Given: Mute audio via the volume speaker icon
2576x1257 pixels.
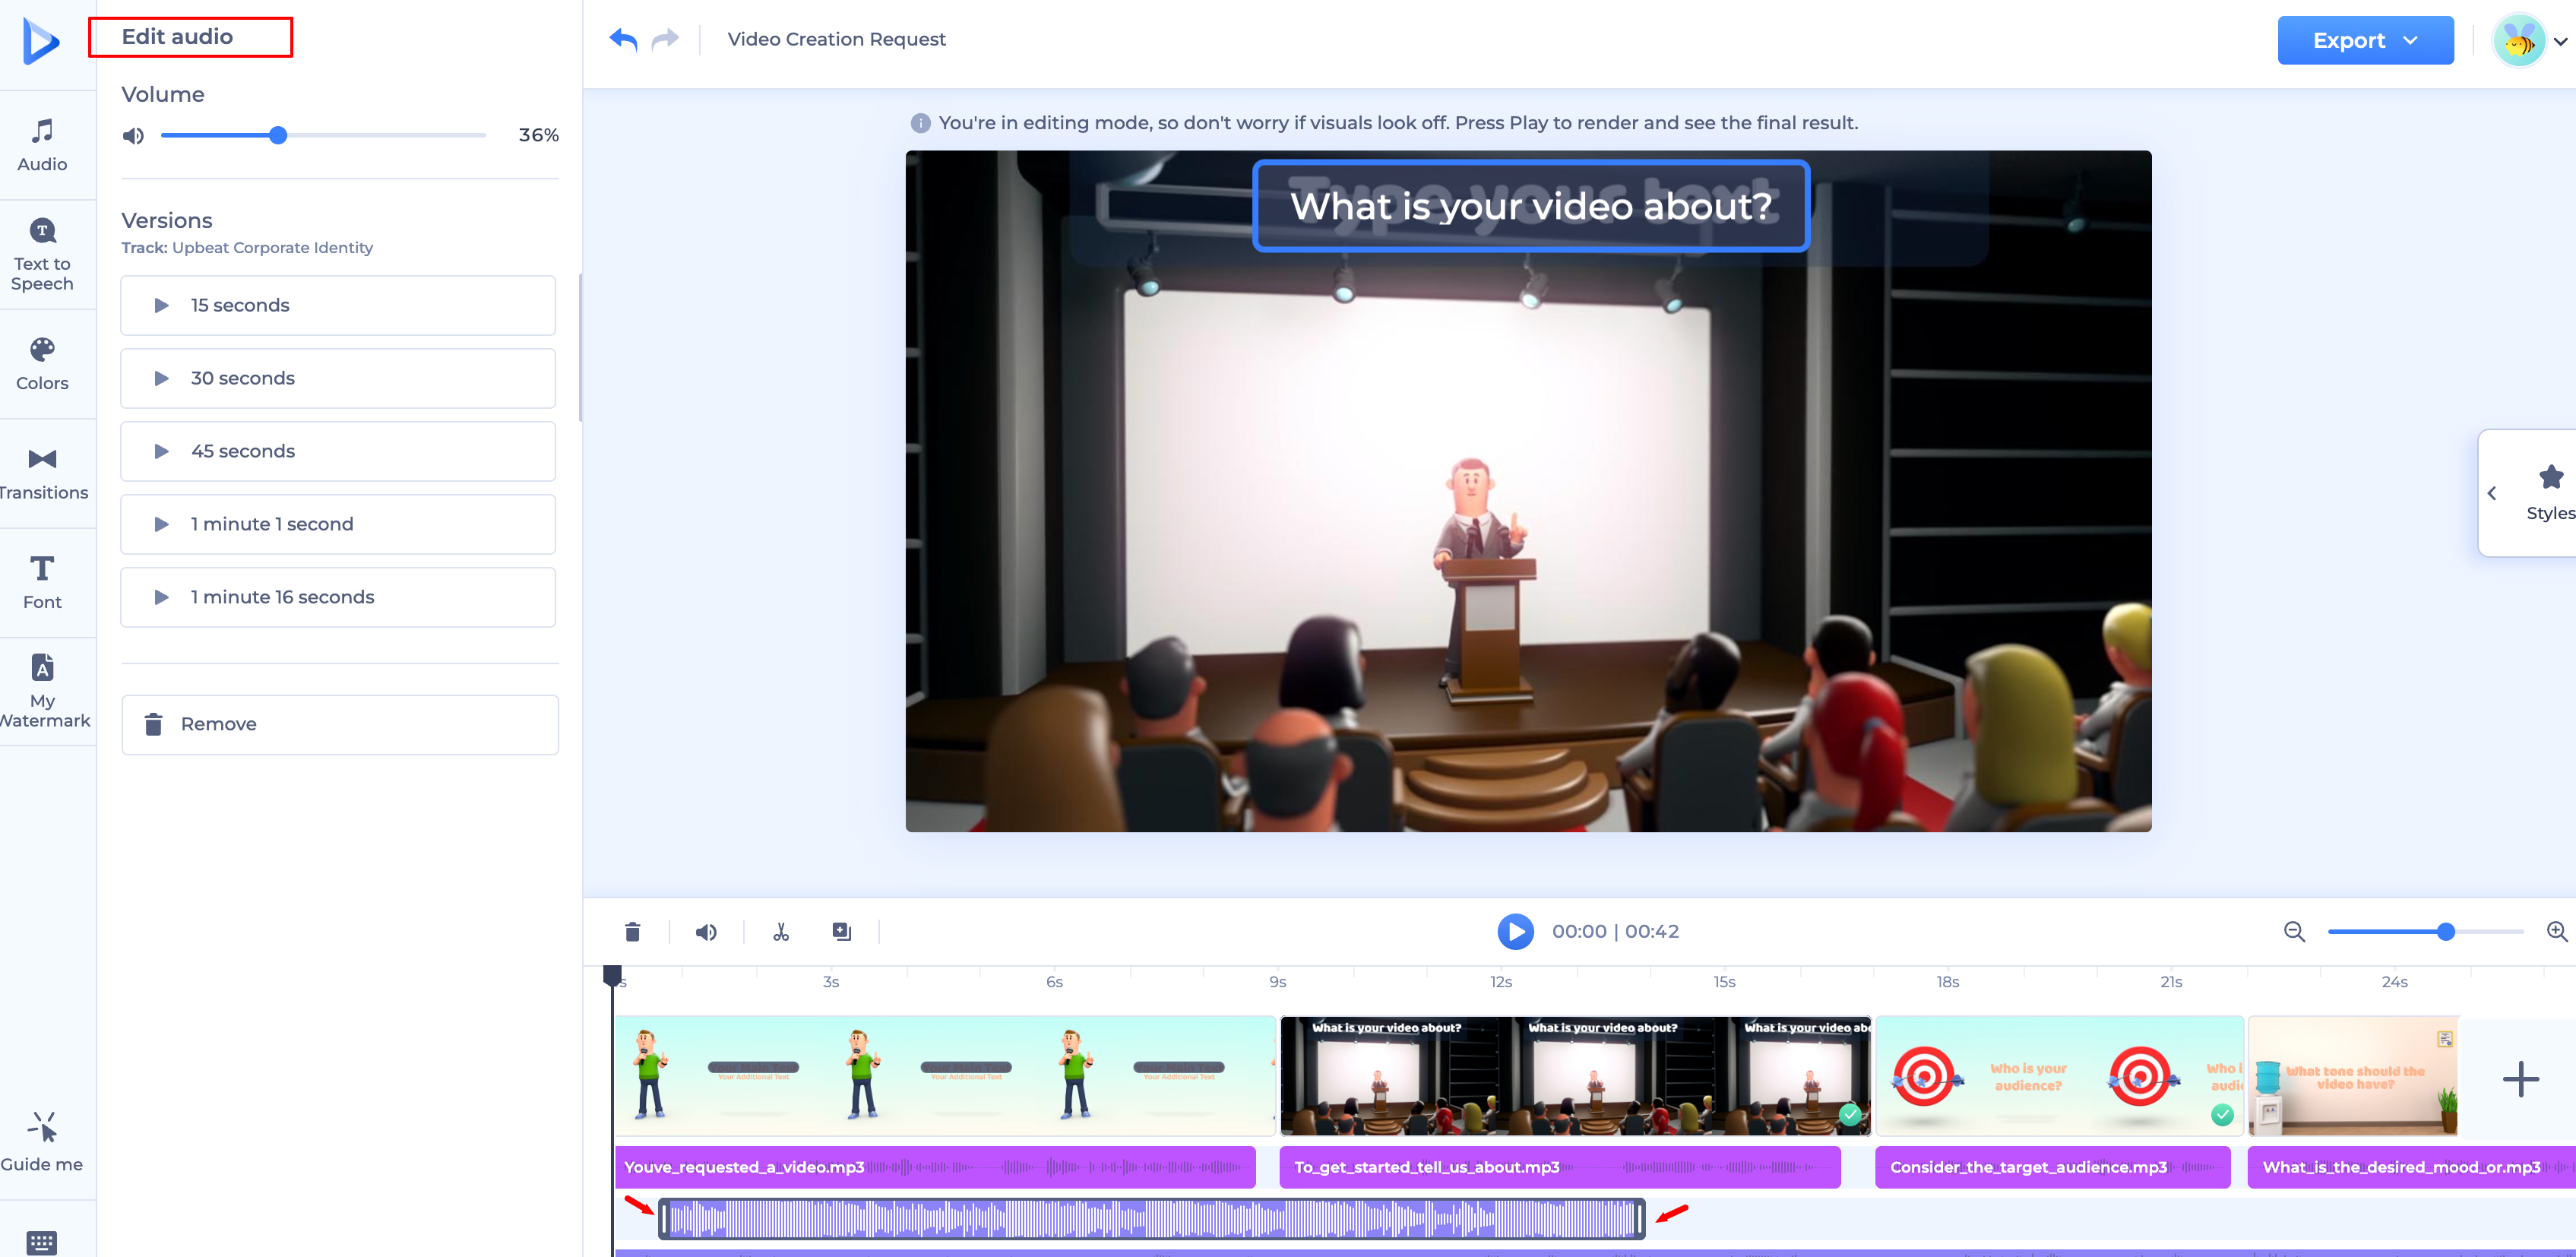Looking at the screenshot, I should point(133,135).
